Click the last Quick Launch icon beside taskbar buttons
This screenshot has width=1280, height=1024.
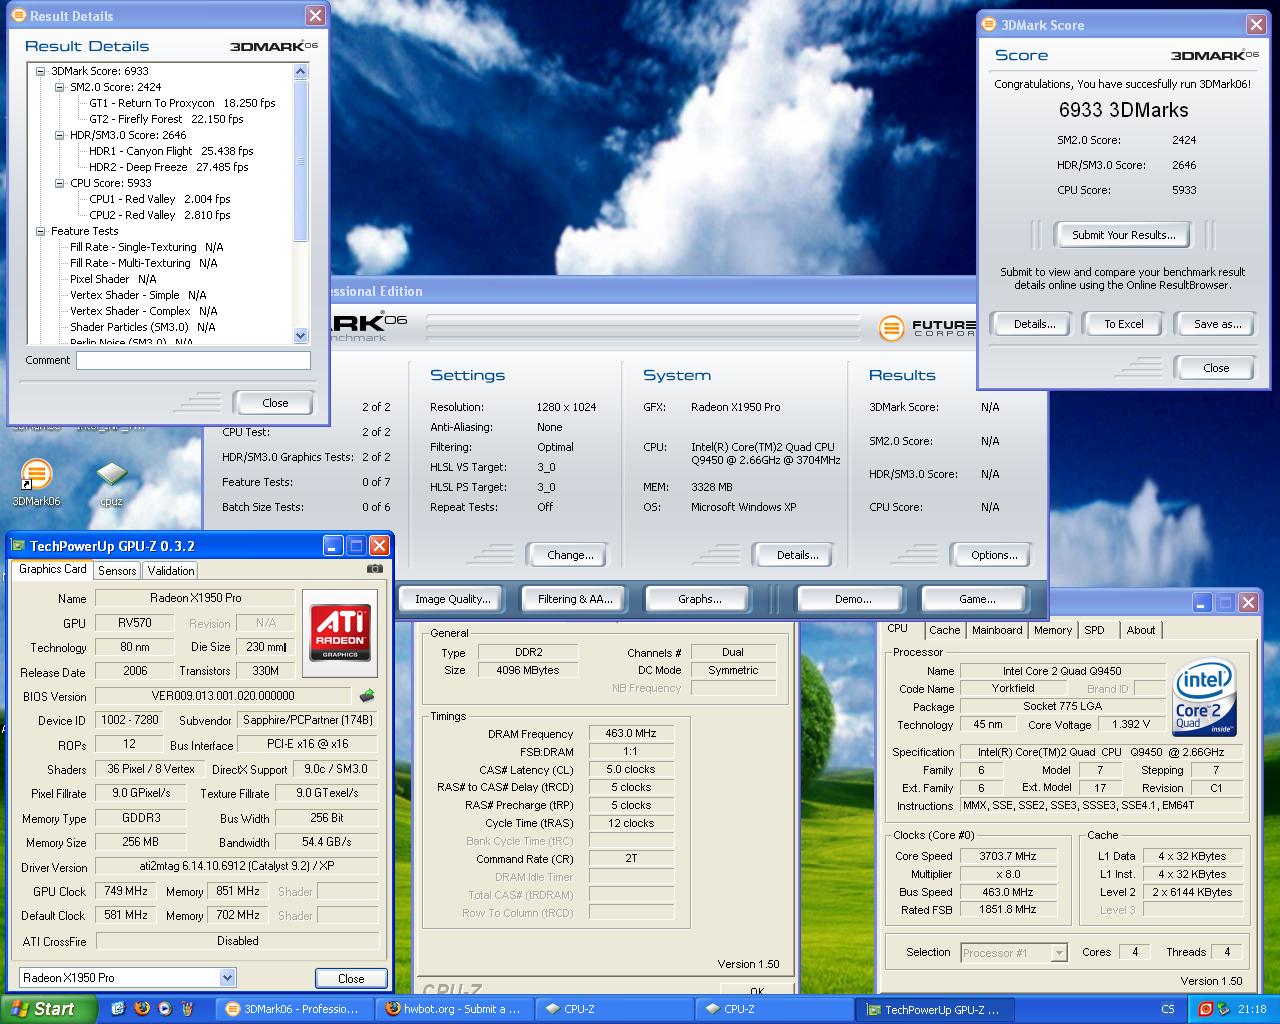click(x=187, y=1009)
